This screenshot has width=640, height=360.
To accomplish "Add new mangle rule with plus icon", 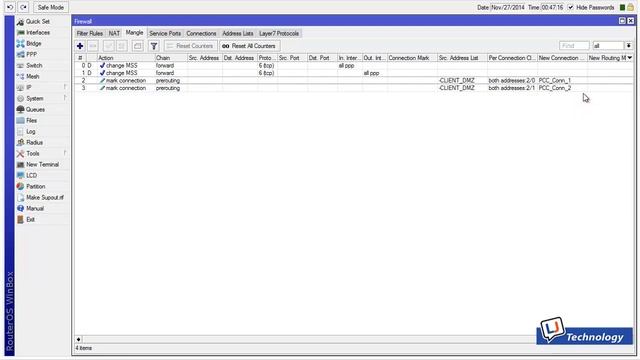I will click(80, 46).
